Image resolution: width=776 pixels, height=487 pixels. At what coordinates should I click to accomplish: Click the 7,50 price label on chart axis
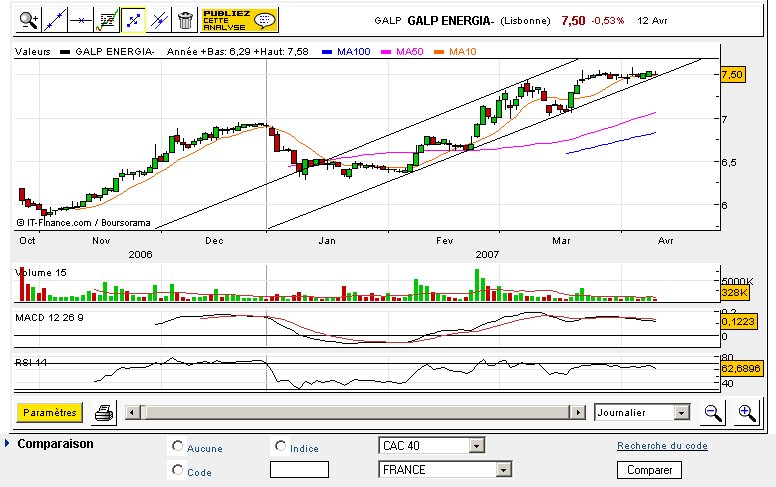pyautogui.click(x=732, y=75)
